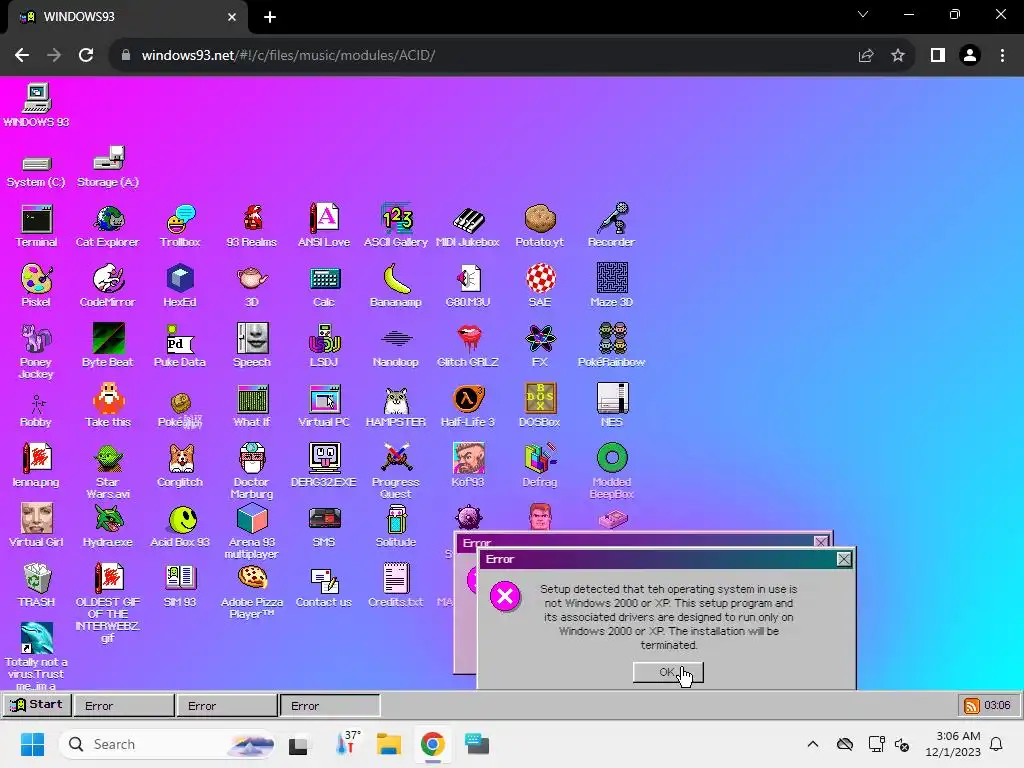Open Byte Beat icon
Screen dimensions: 1024x768
tap(108, 345)
